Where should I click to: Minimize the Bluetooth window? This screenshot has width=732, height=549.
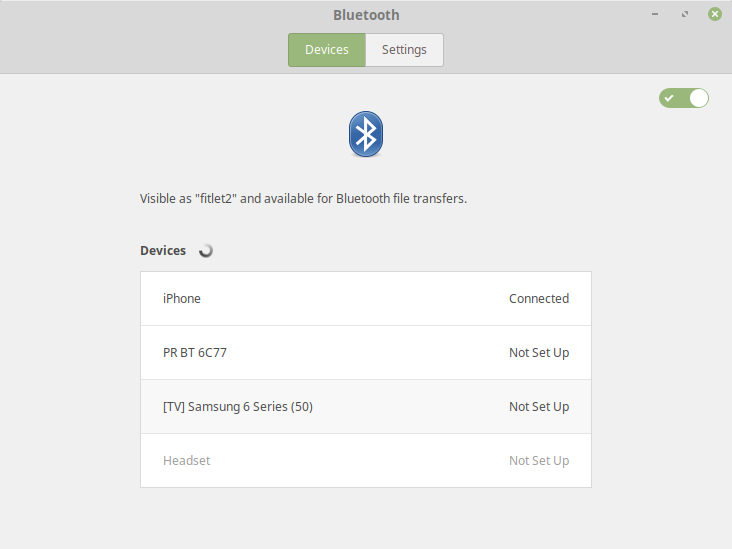(655, 14)
